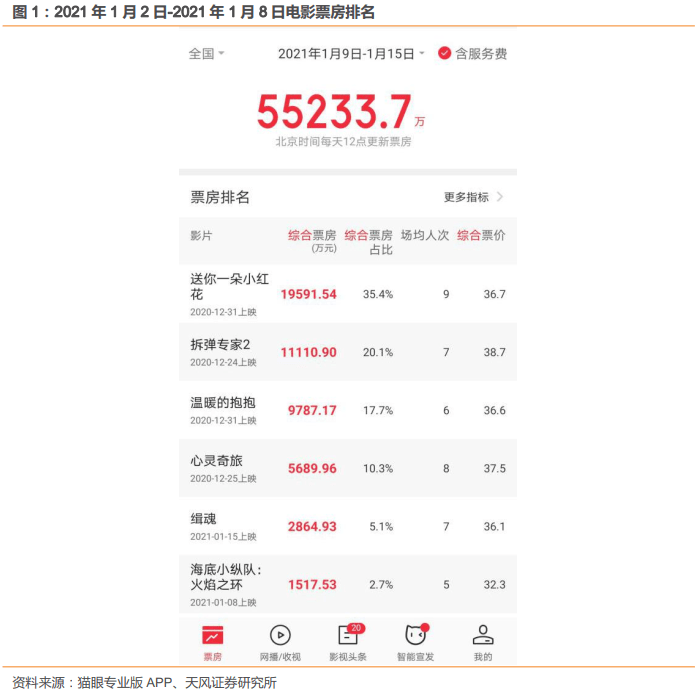
Task: Select the 2864.93 box office value
Action: point(312,526)
